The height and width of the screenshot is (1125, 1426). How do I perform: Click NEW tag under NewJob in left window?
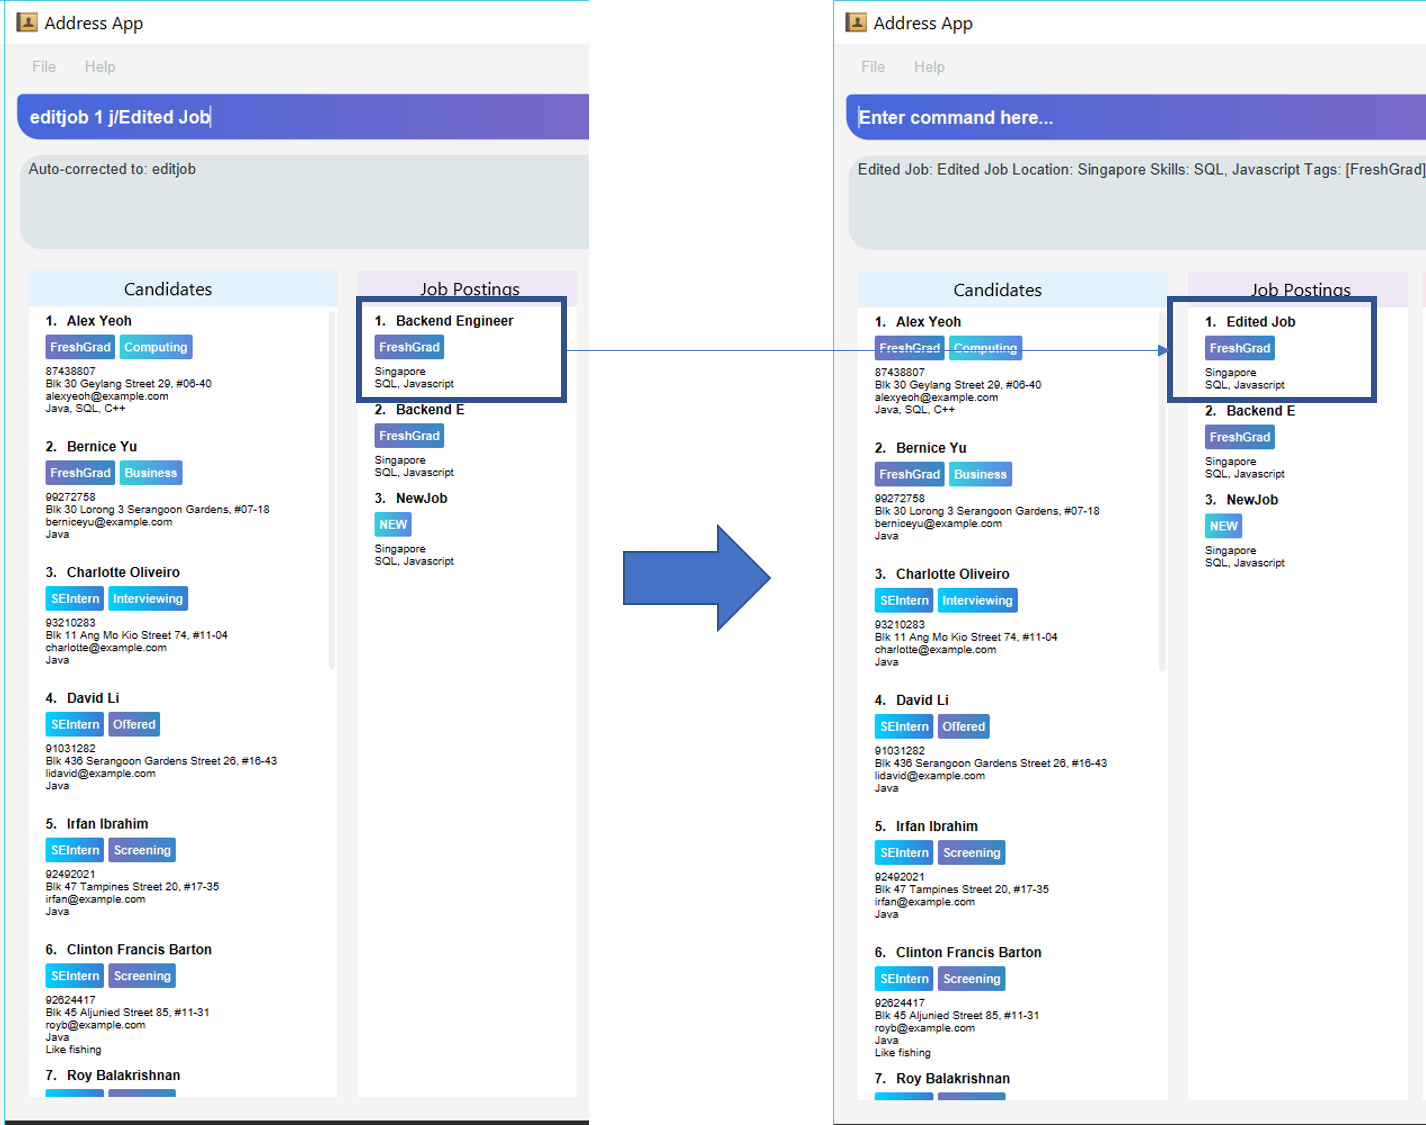tap(393, 524)
